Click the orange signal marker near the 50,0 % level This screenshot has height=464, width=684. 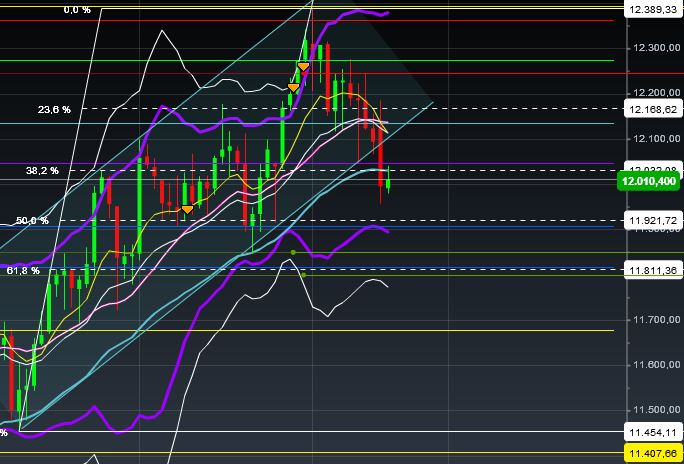[x=187, y=210]
